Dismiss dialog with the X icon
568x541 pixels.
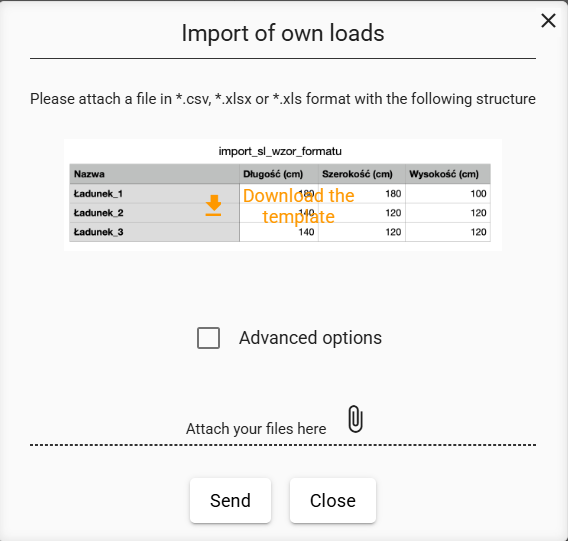pyautogui.click(x=548, y=21)
